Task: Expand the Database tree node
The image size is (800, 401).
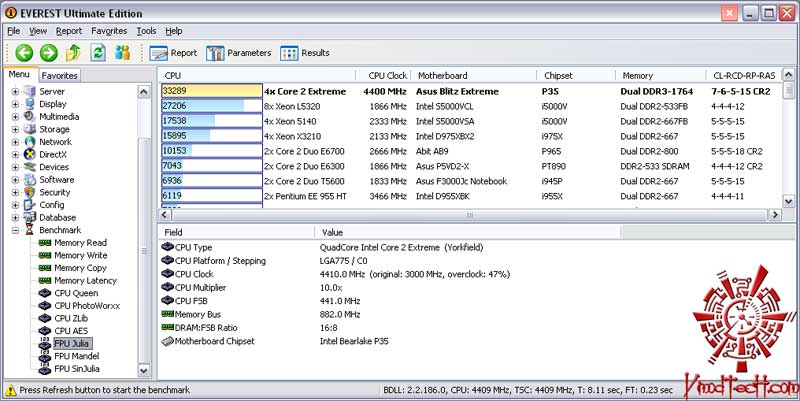Action: 15,218
